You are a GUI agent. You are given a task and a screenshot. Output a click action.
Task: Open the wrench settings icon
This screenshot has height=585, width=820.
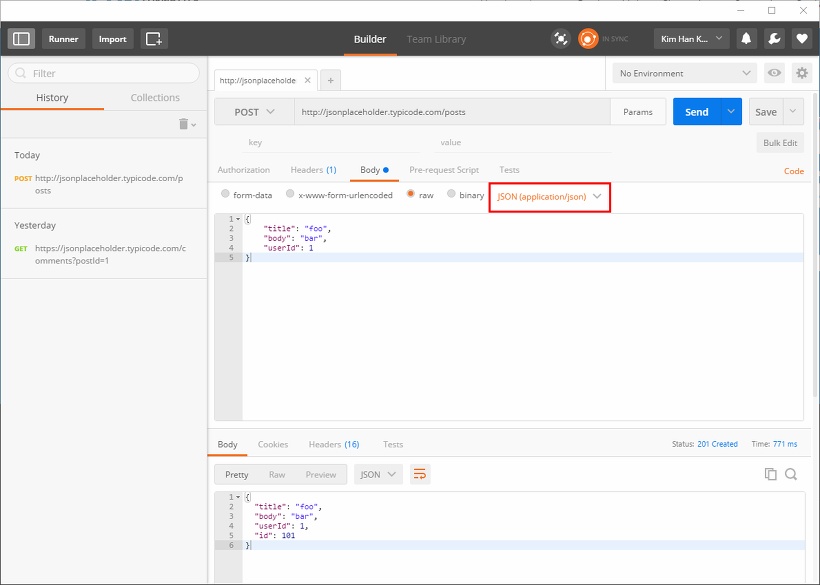pos(774,39)
